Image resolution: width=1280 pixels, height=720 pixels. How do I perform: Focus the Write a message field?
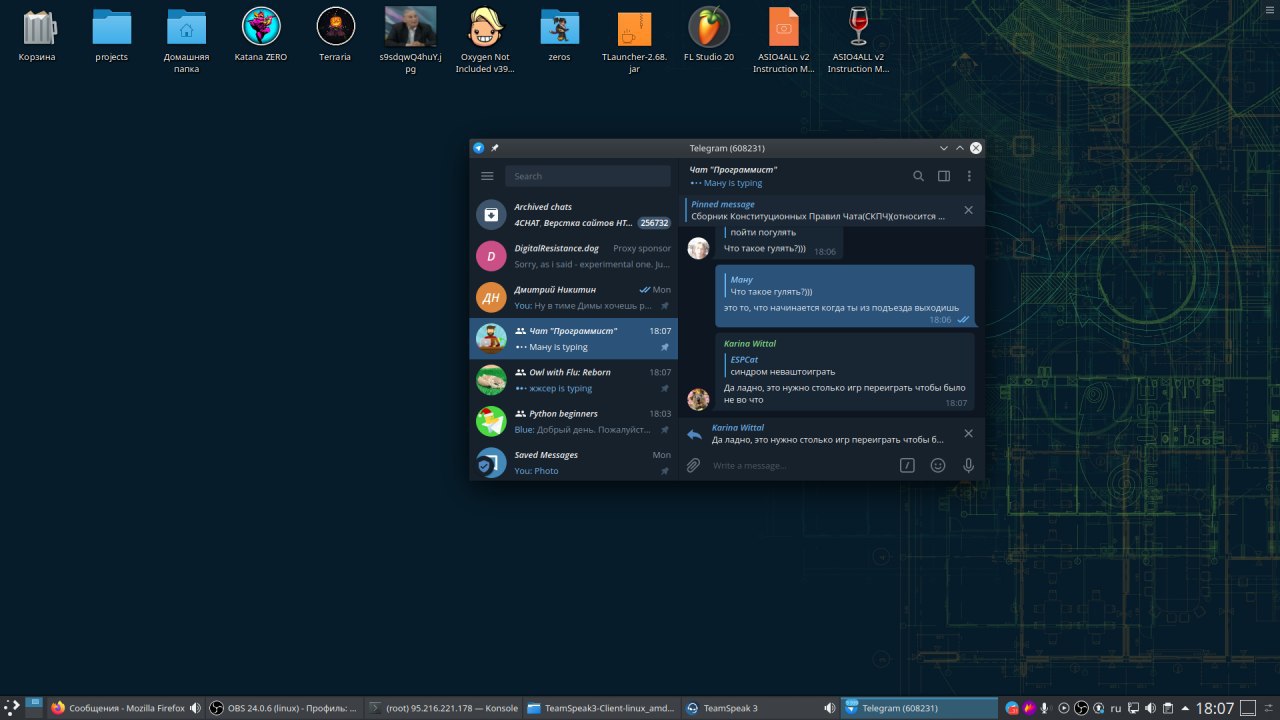click(800, 466)
